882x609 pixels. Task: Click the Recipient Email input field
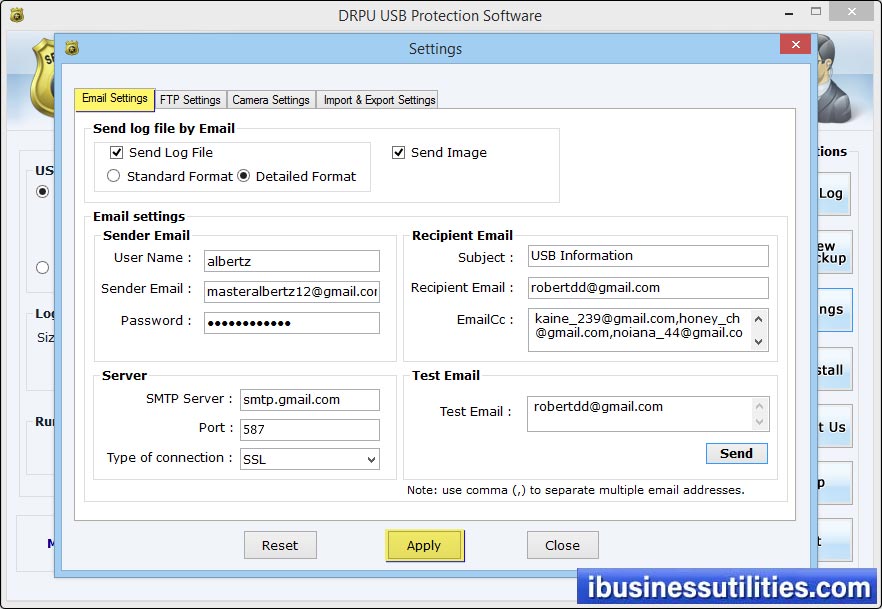point(648,288)
